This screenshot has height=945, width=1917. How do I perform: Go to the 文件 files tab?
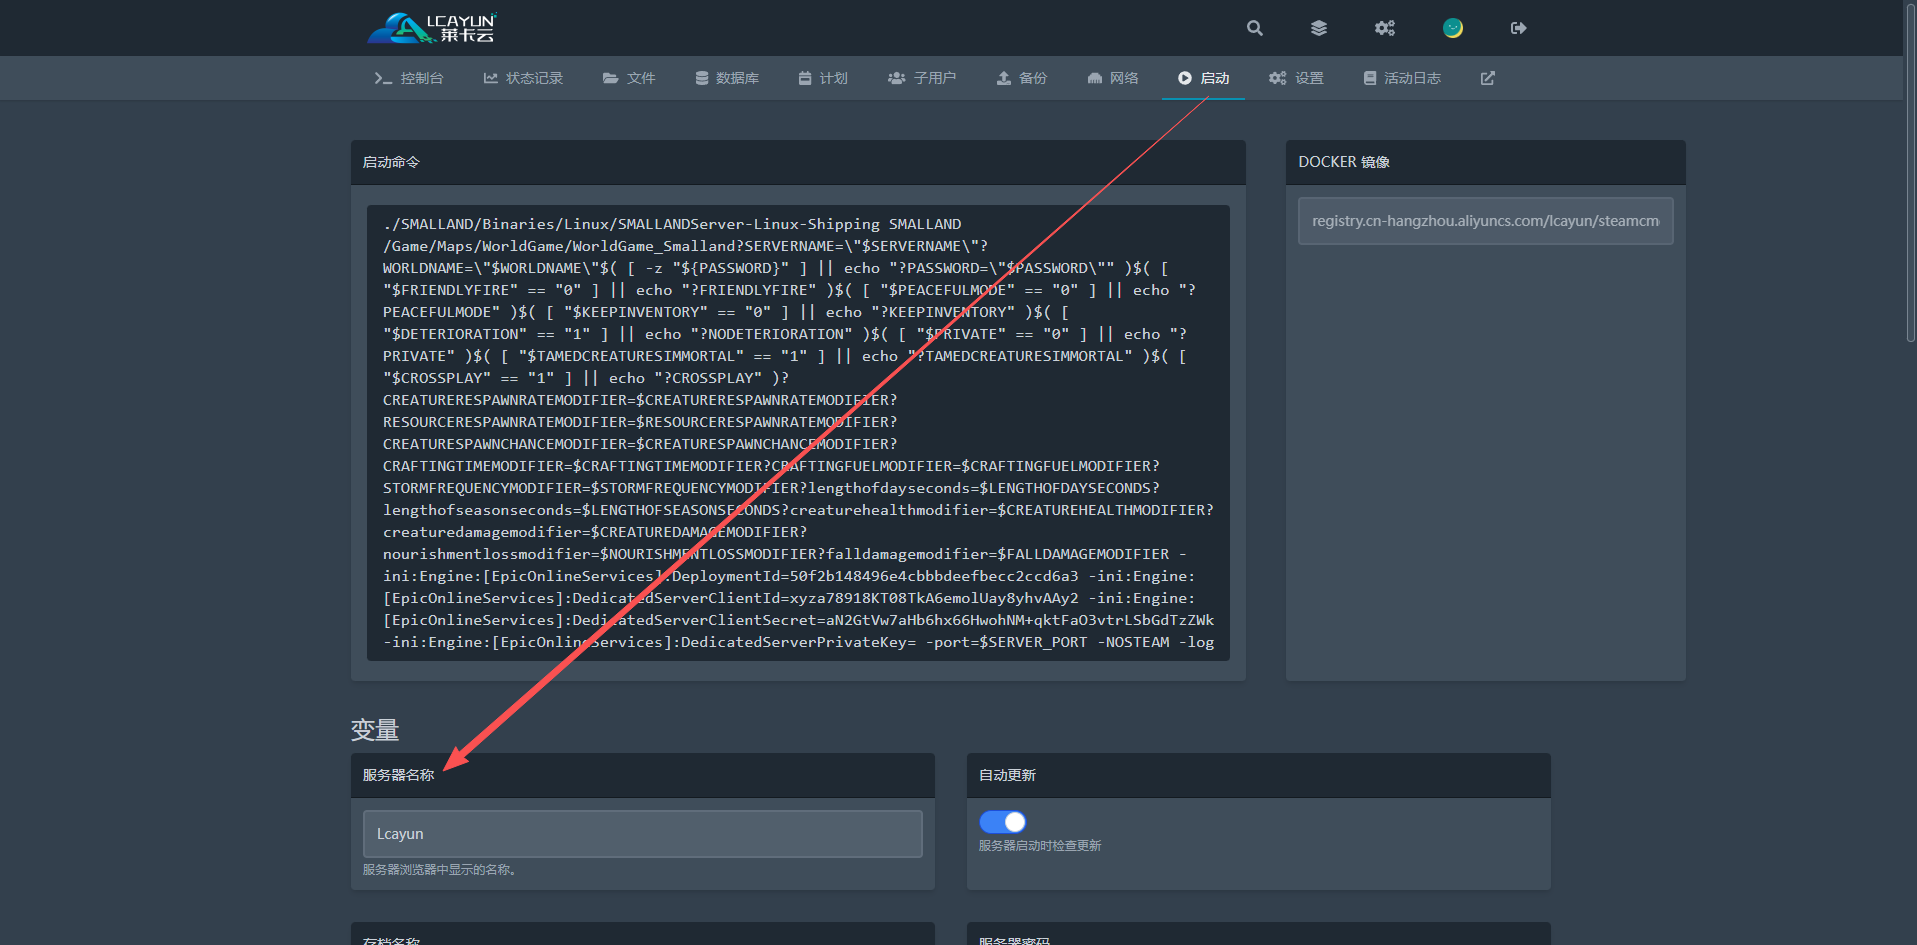tap(629, 78)
